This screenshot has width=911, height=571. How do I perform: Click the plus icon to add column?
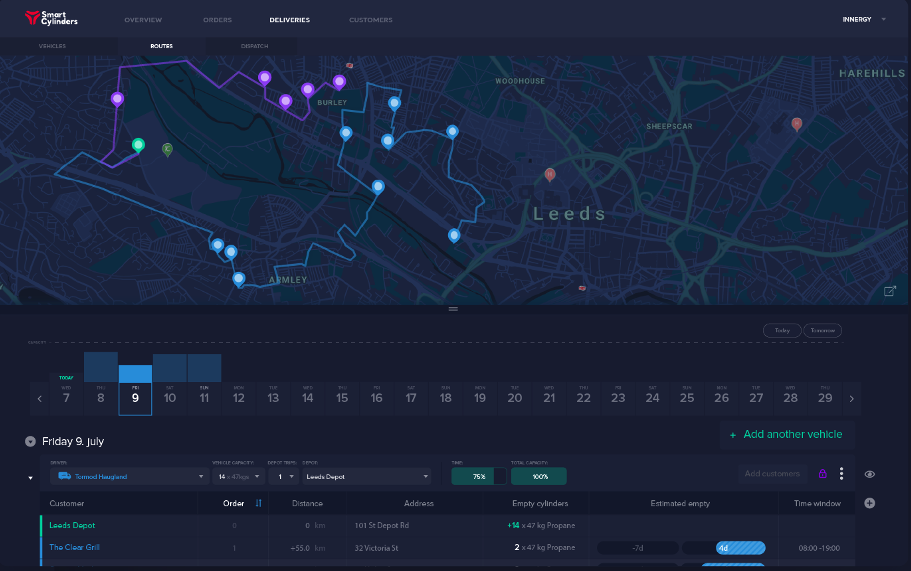[x=869, y=503]
